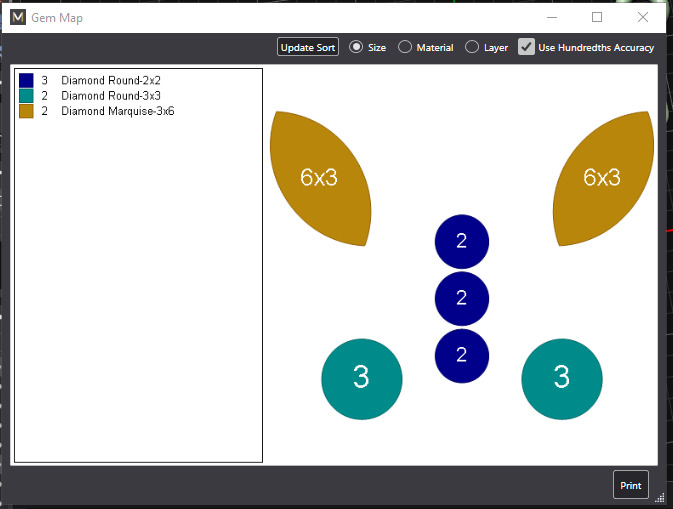673x509 pixels.
Task: Click the bottom blue round gem labeled 2
Action: [461, 355]
